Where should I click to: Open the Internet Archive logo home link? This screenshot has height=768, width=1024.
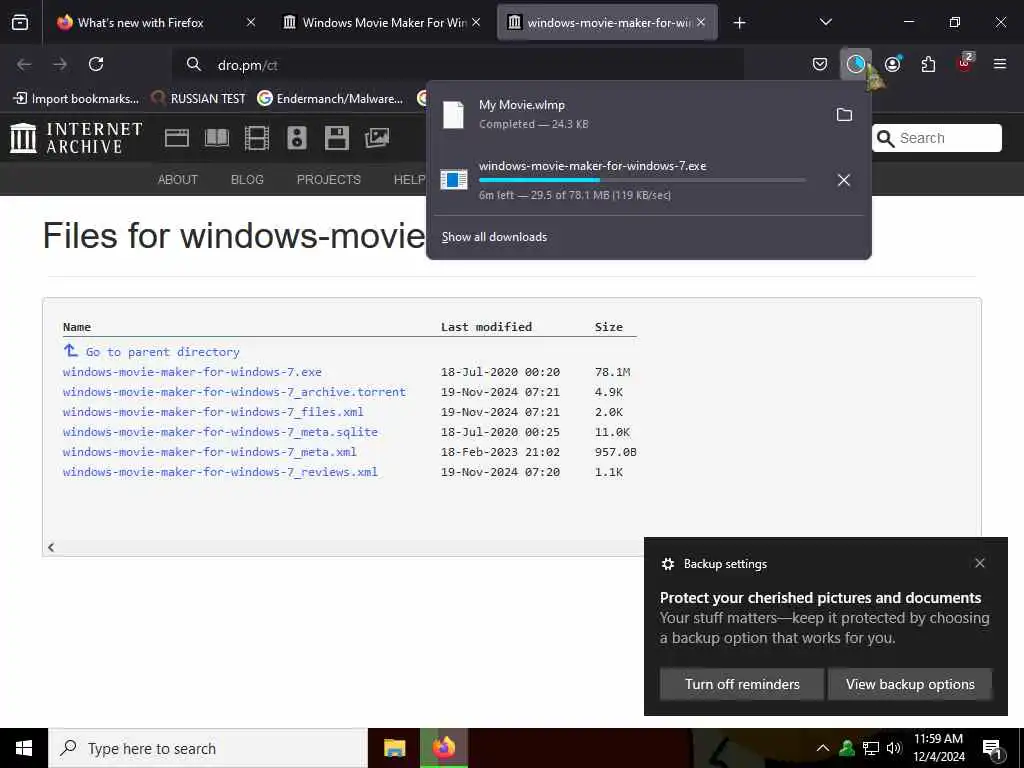coord(76,138)
